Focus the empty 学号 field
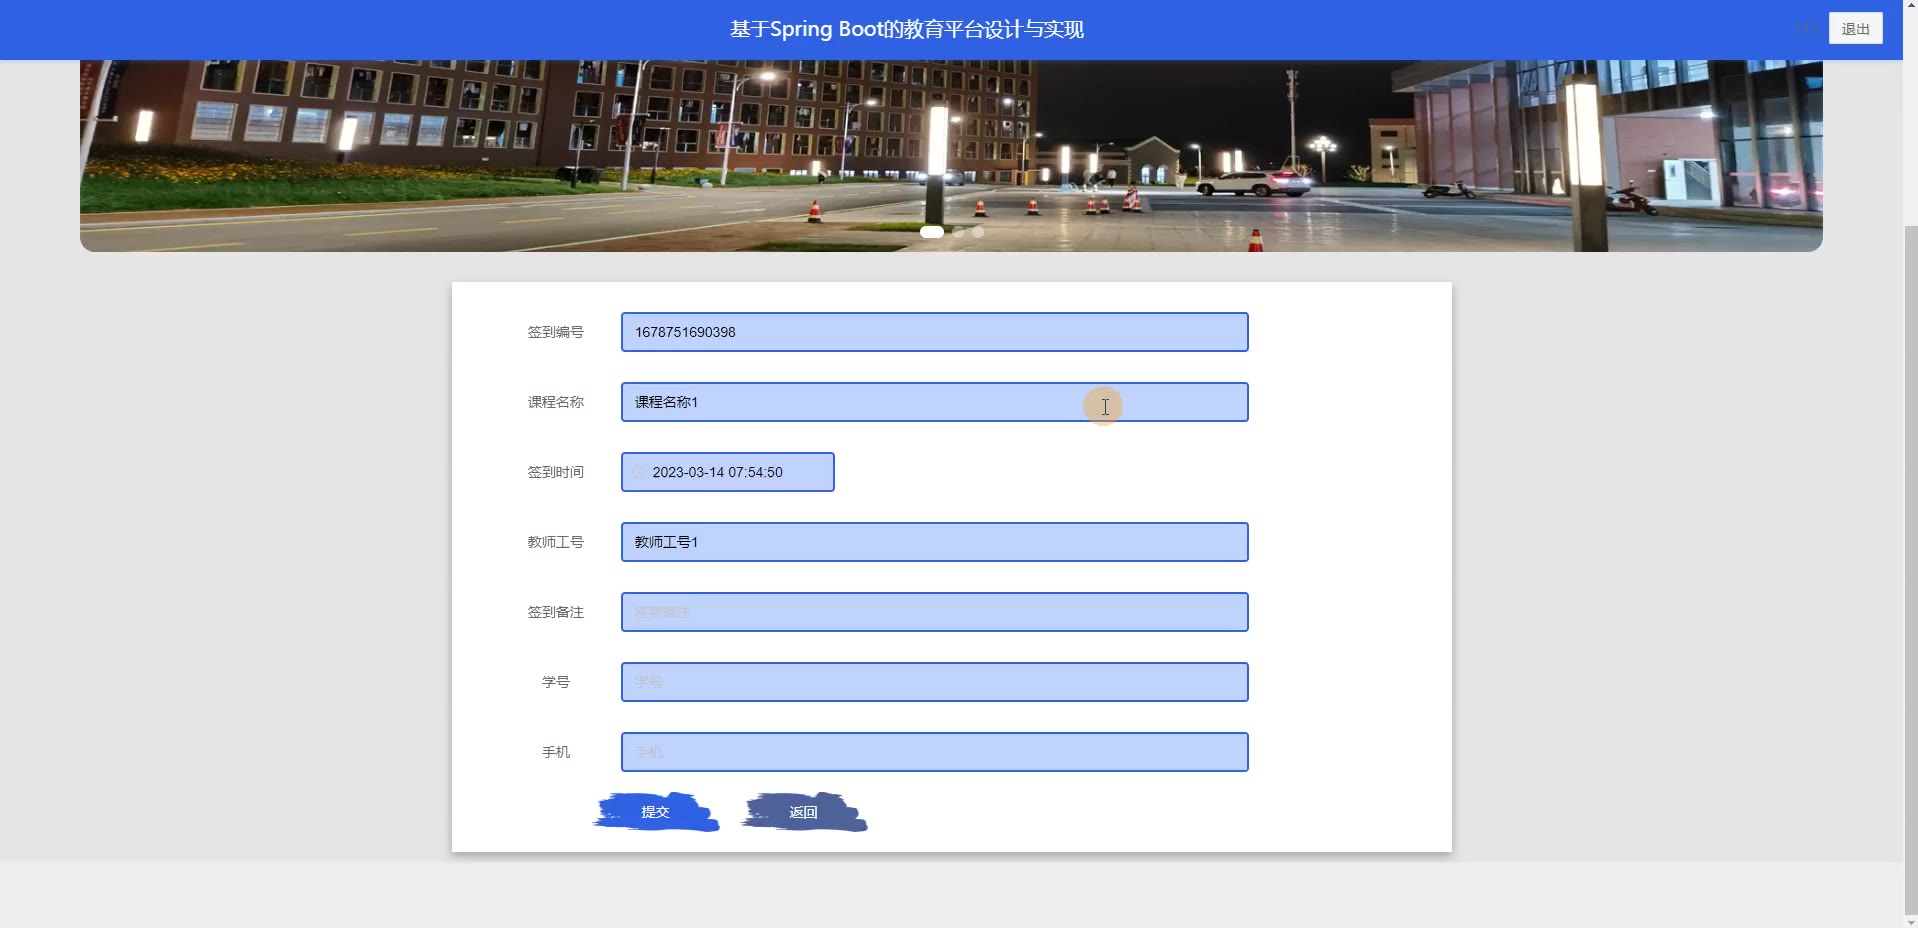This screenshot has height=928, width=1918. (934, 682)
